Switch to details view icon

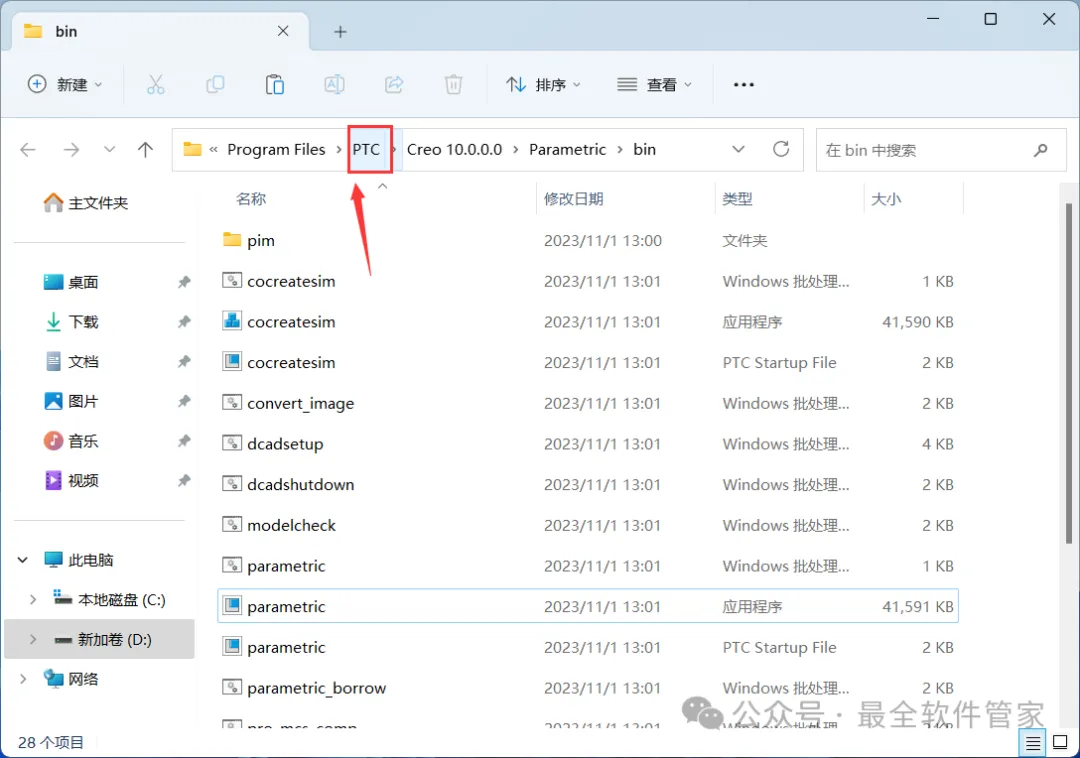[x=1032, y=743]
